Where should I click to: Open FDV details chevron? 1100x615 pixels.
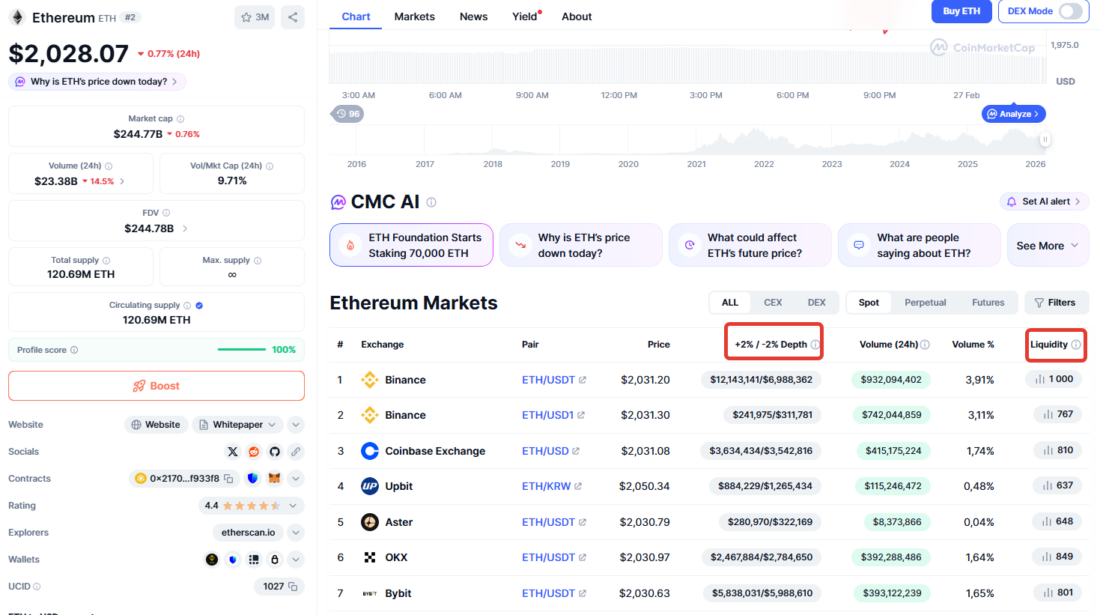tap(185, 229)
